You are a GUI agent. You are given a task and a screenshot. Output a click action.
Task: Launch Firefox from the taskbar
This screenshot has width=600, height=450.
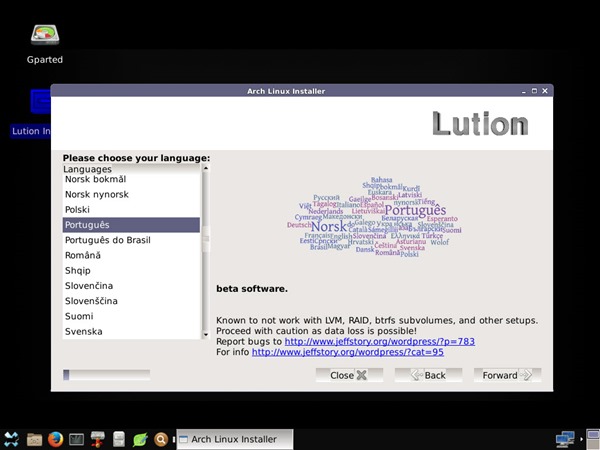pos(55,439)
